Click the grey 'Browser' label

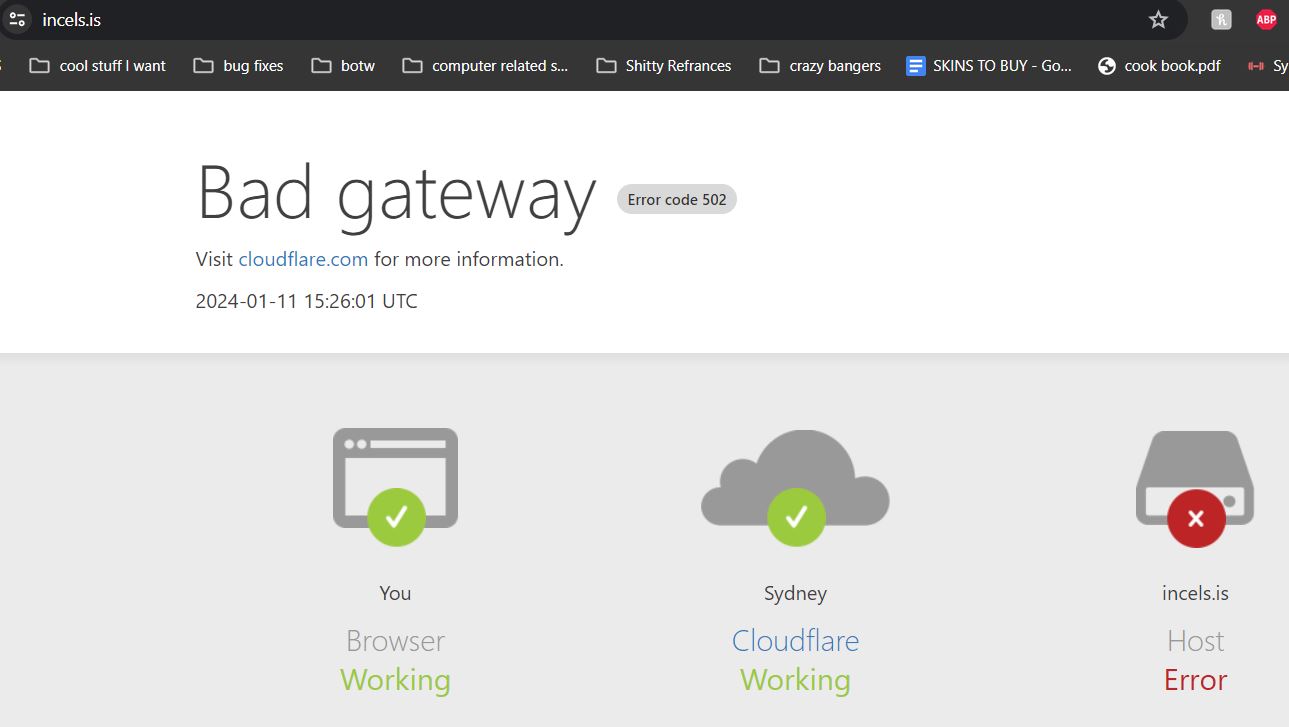coord(395,640)
